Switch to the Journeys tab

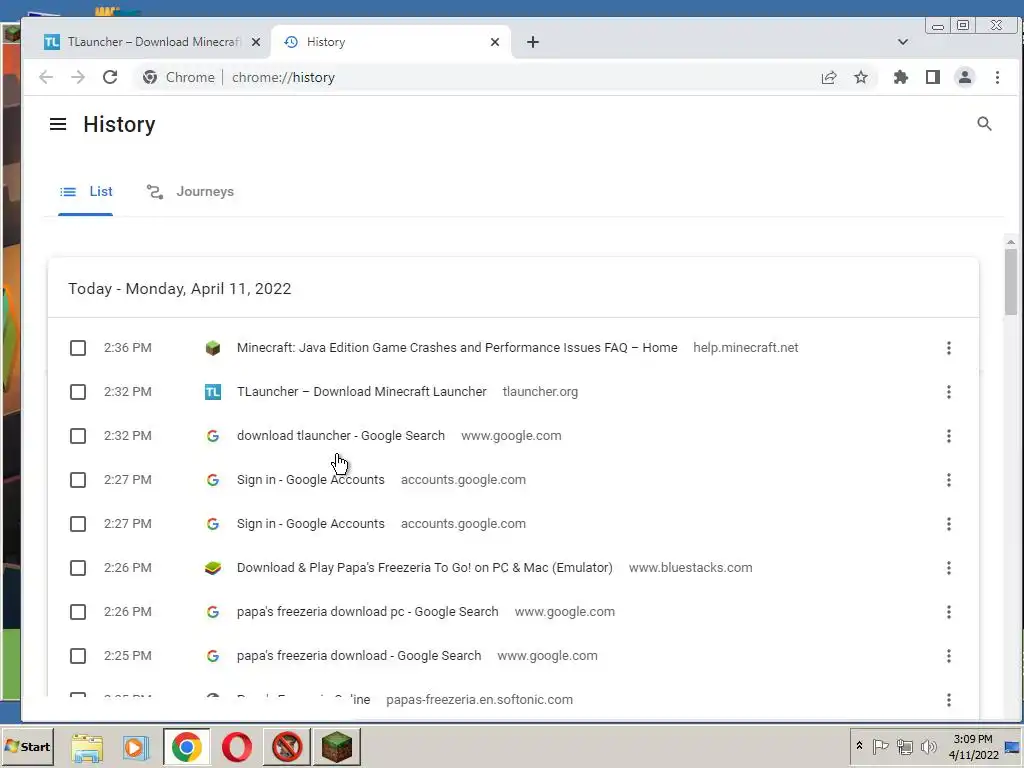189,191
